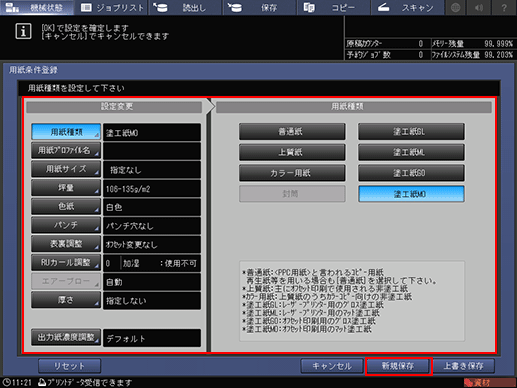Click the speaker sound icon

480,7
